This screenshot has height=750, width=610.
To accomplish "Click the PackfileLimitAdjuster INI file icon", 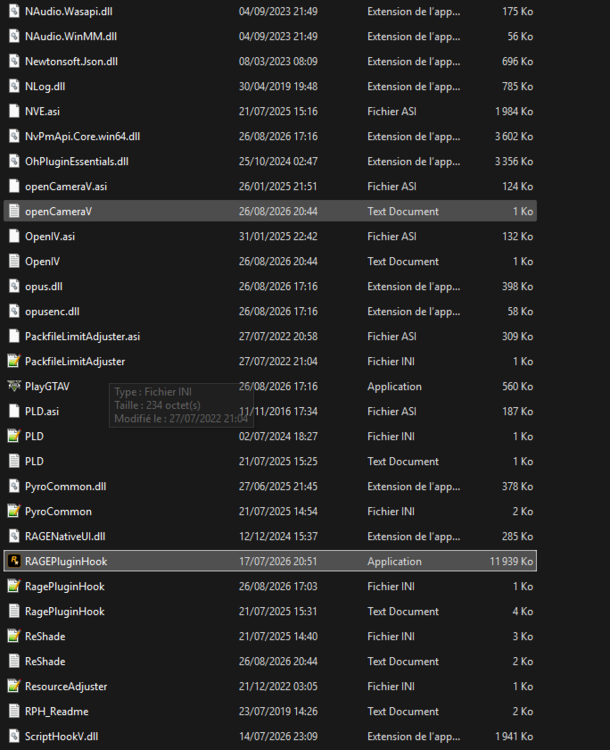I will [14, 361].
